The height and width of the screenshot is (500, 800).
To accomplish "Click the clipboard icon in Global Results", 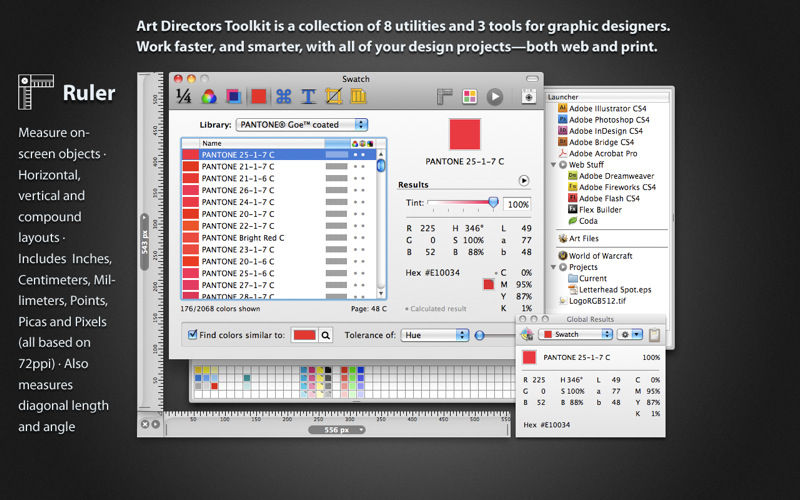I will point(654,335).
